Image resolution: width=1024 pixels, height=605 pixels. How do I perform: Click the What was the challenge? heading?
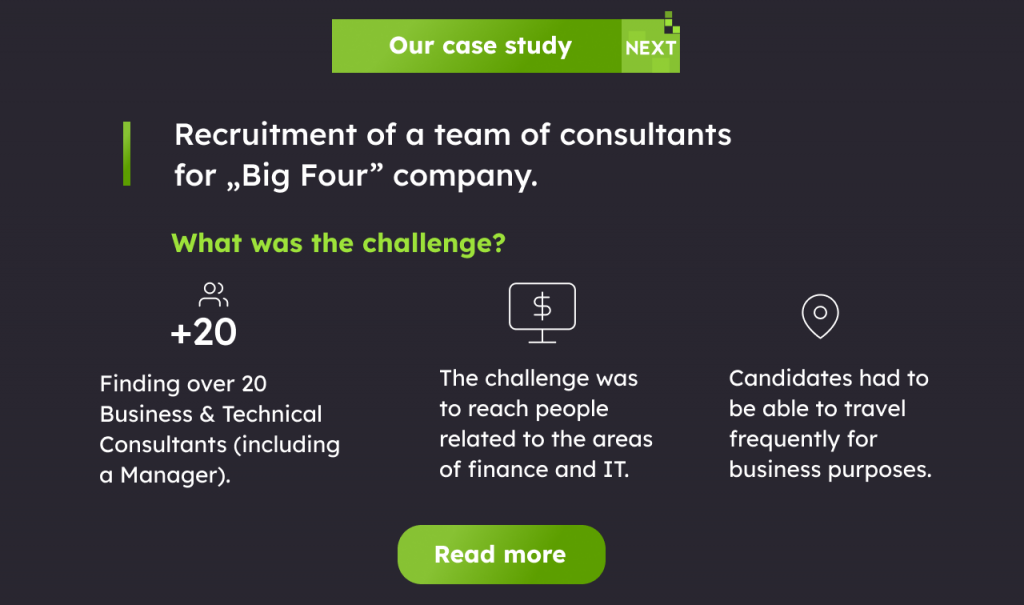pyautogui.click(x=338, y=243)
